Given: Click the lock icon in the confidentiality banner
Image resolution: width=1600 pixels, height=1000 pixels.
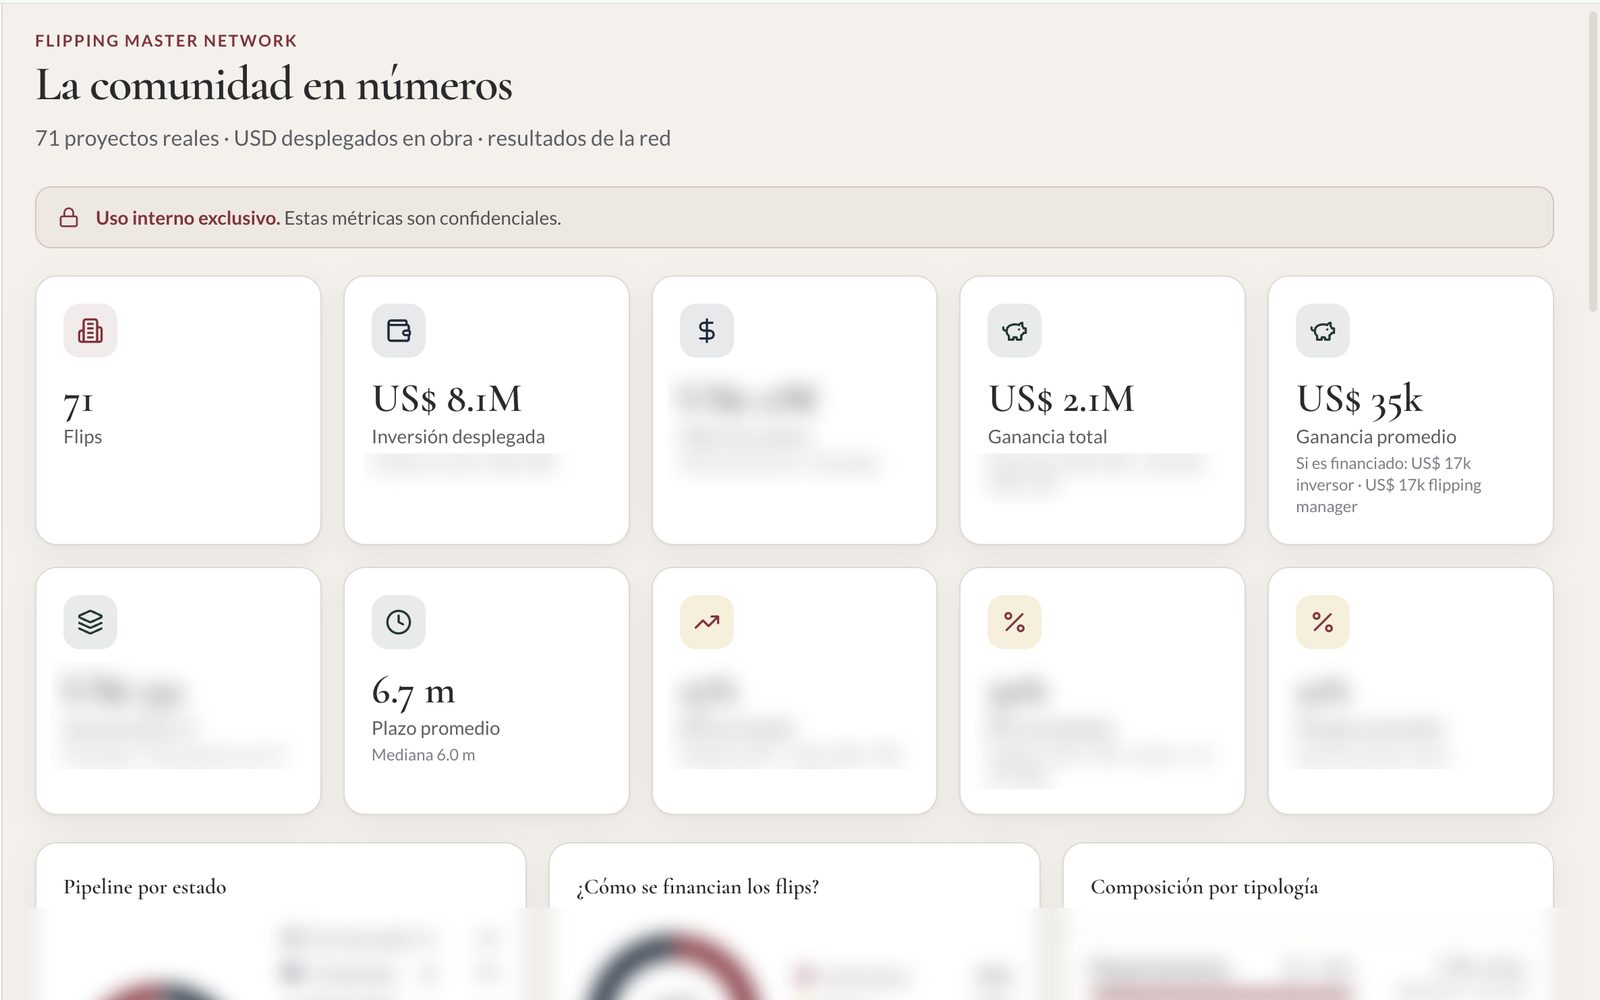Looking at the screenshot, I should (x=69, y=218).
